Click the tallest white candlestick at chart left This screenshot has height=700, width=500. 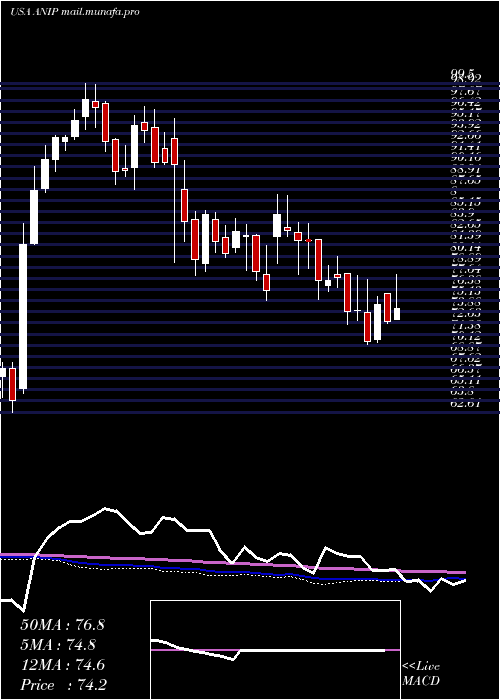[23, 316]
